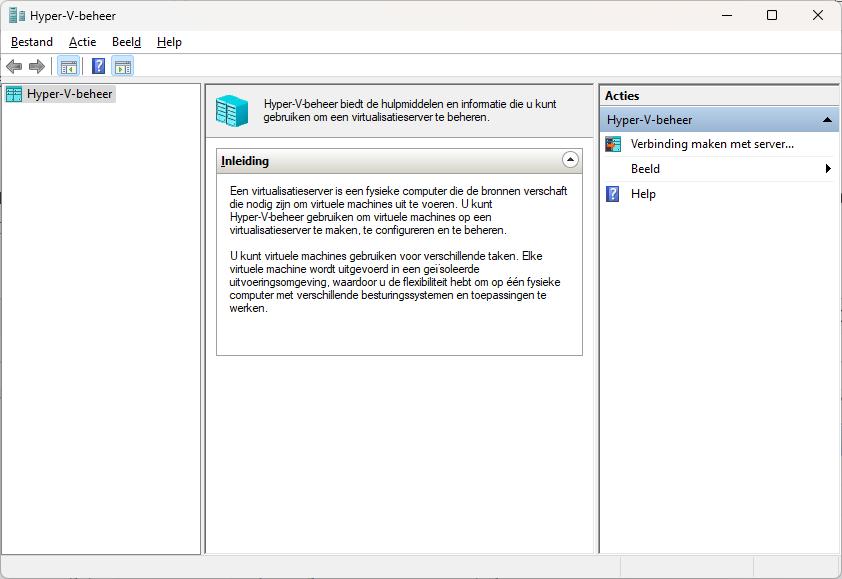Click the Help icon in the Acties pane
The height and width of the screenshot is (579, 842).
click(x=612, y=194)
